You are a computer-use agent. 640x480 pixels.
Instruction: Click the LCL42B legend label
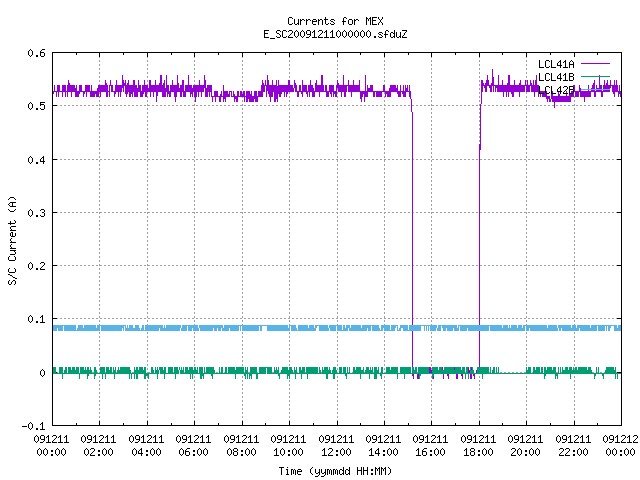point(556,90)
